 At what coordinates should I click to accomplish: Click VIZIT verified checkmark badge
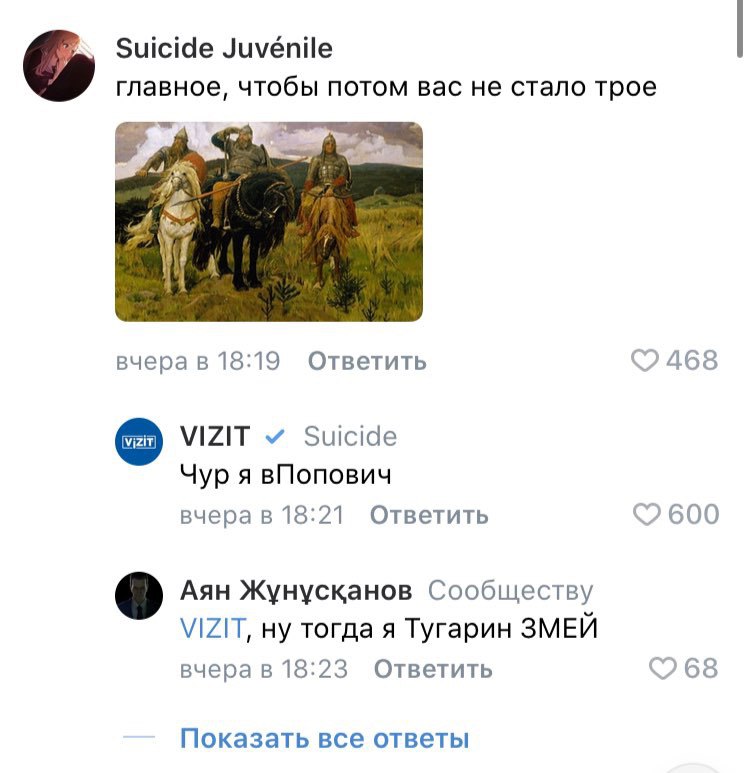[275, 437]
